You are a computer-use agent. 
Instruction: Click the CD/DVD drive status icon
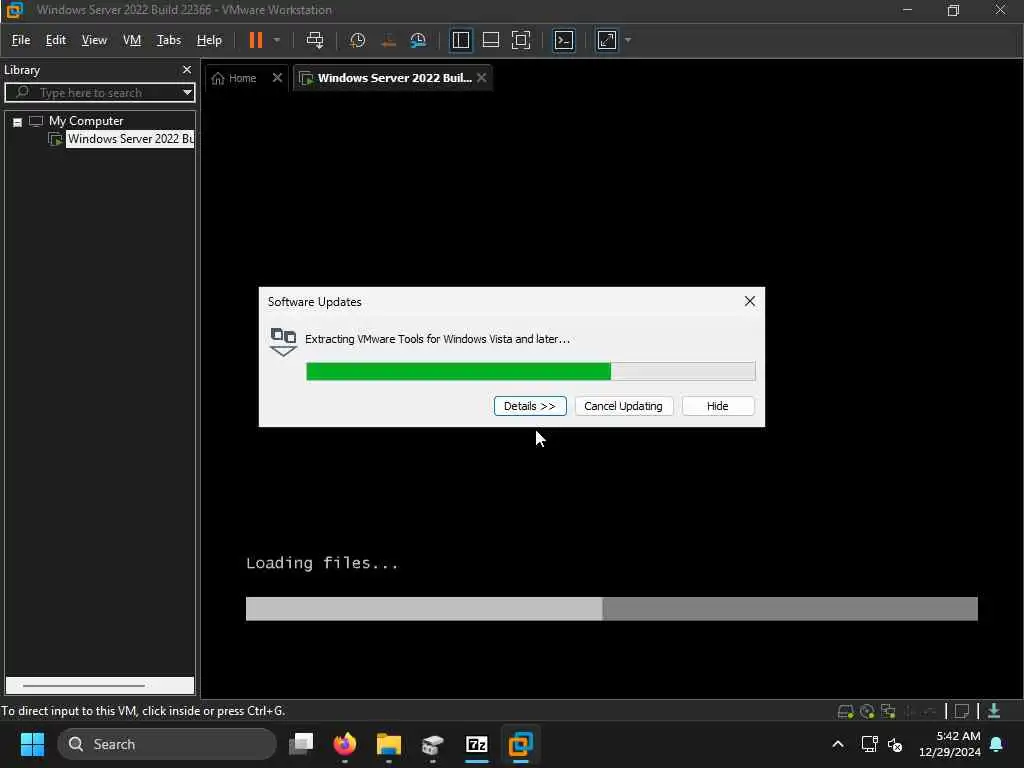(x=867, y=711)
